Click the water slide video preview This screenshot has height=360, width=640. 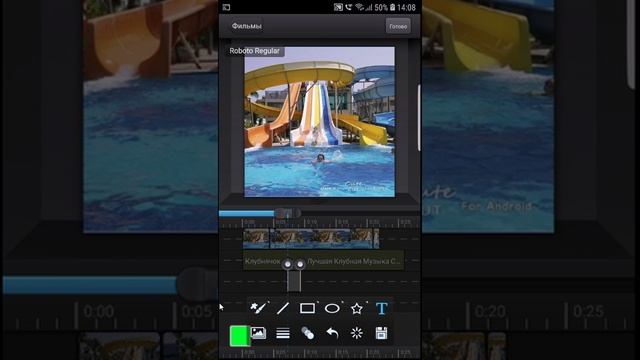(319, 122)
